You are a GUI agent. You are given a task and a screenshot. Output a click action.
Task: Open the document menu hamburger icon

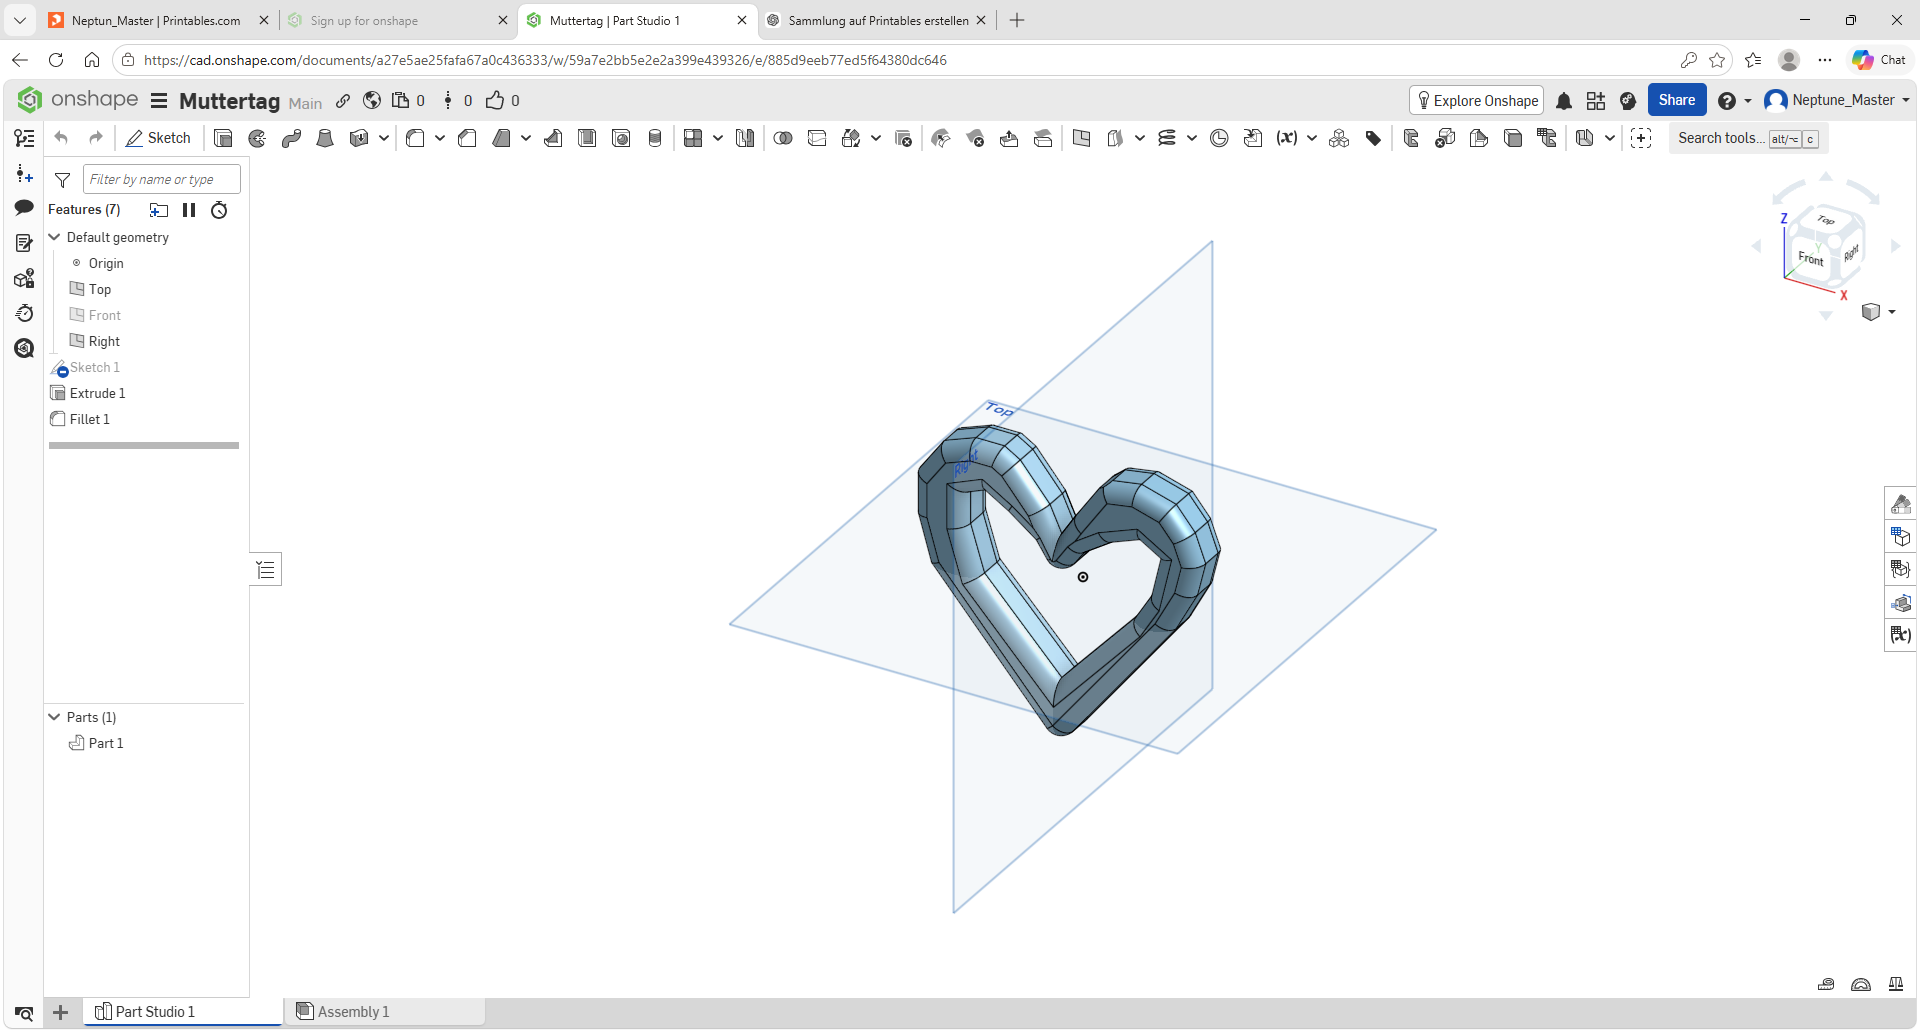tap(159, 100)
